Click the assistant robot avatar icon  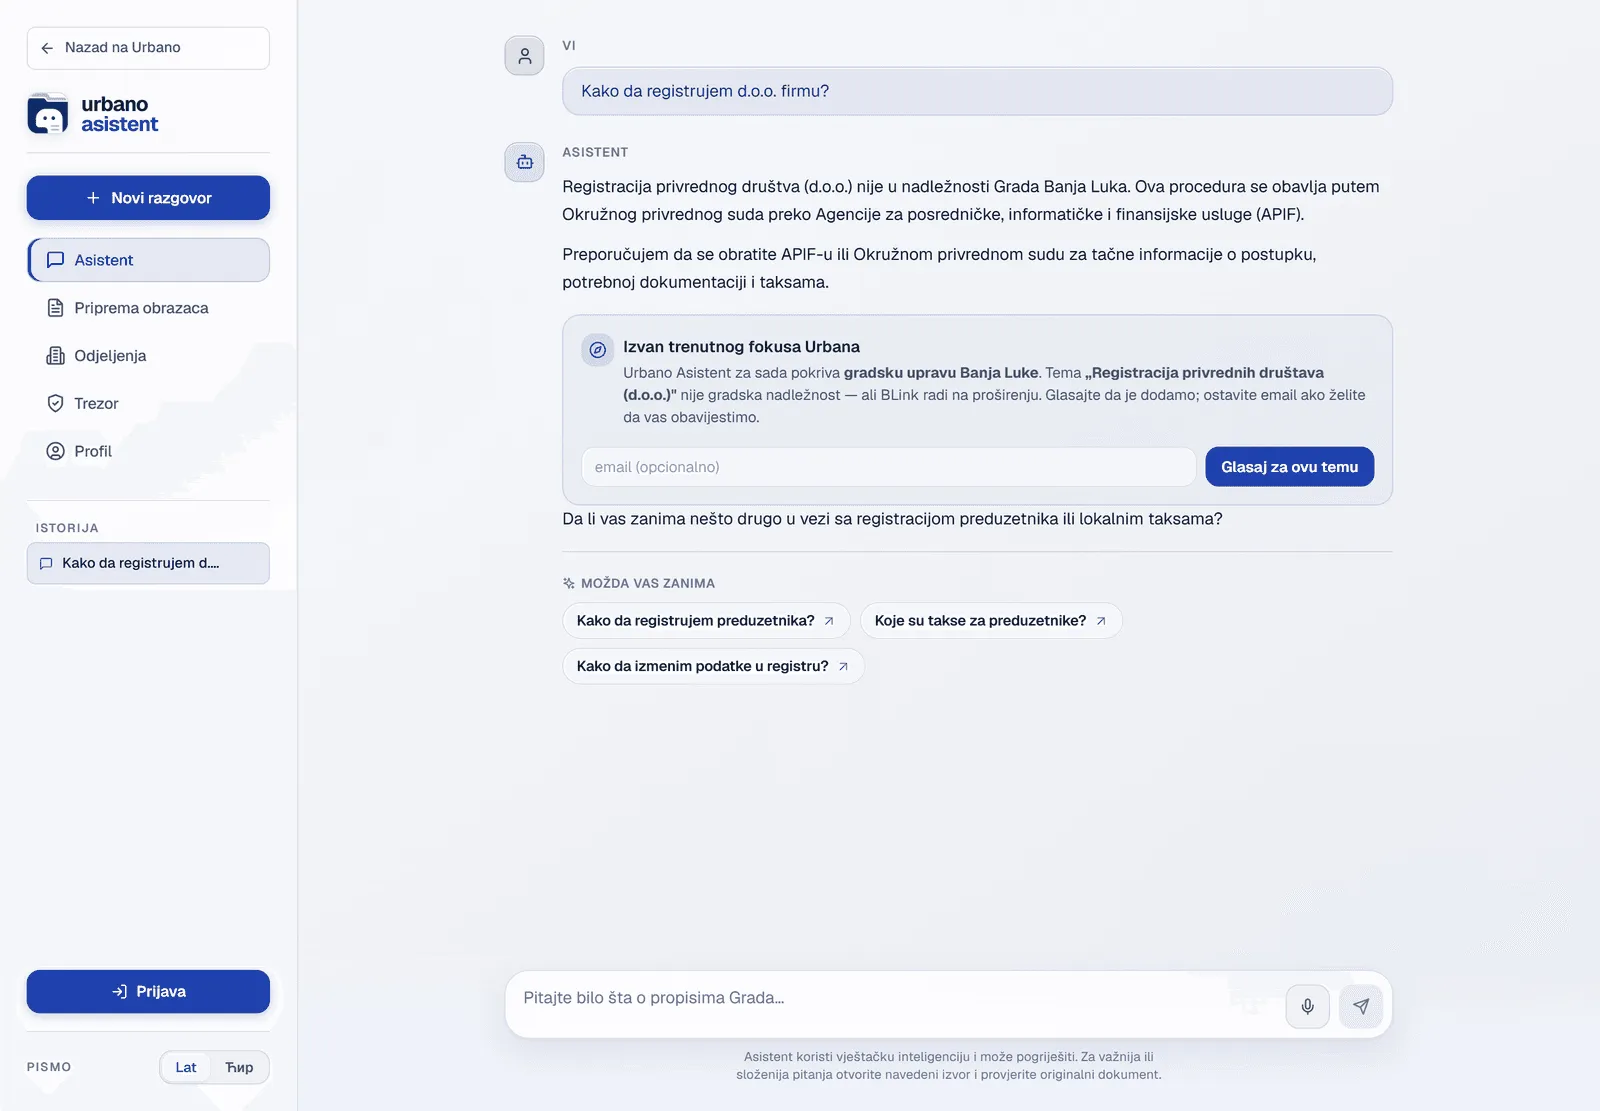point(524,162)
